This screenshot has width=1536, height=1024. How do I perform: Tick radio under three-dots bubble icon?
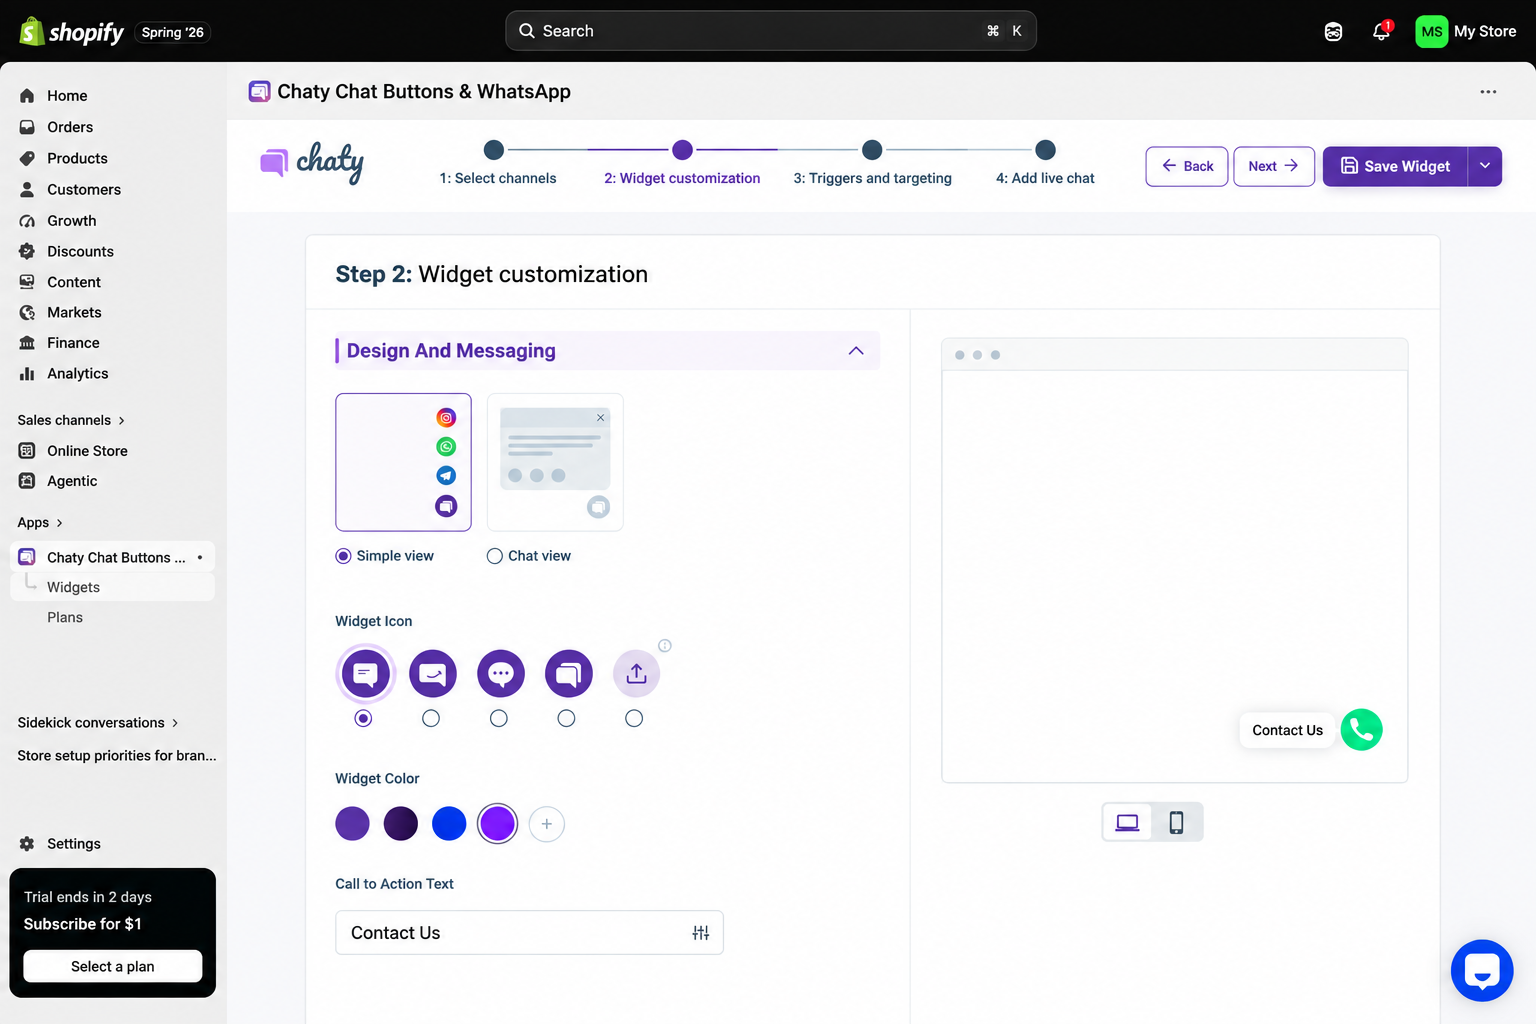click(499, 718)
